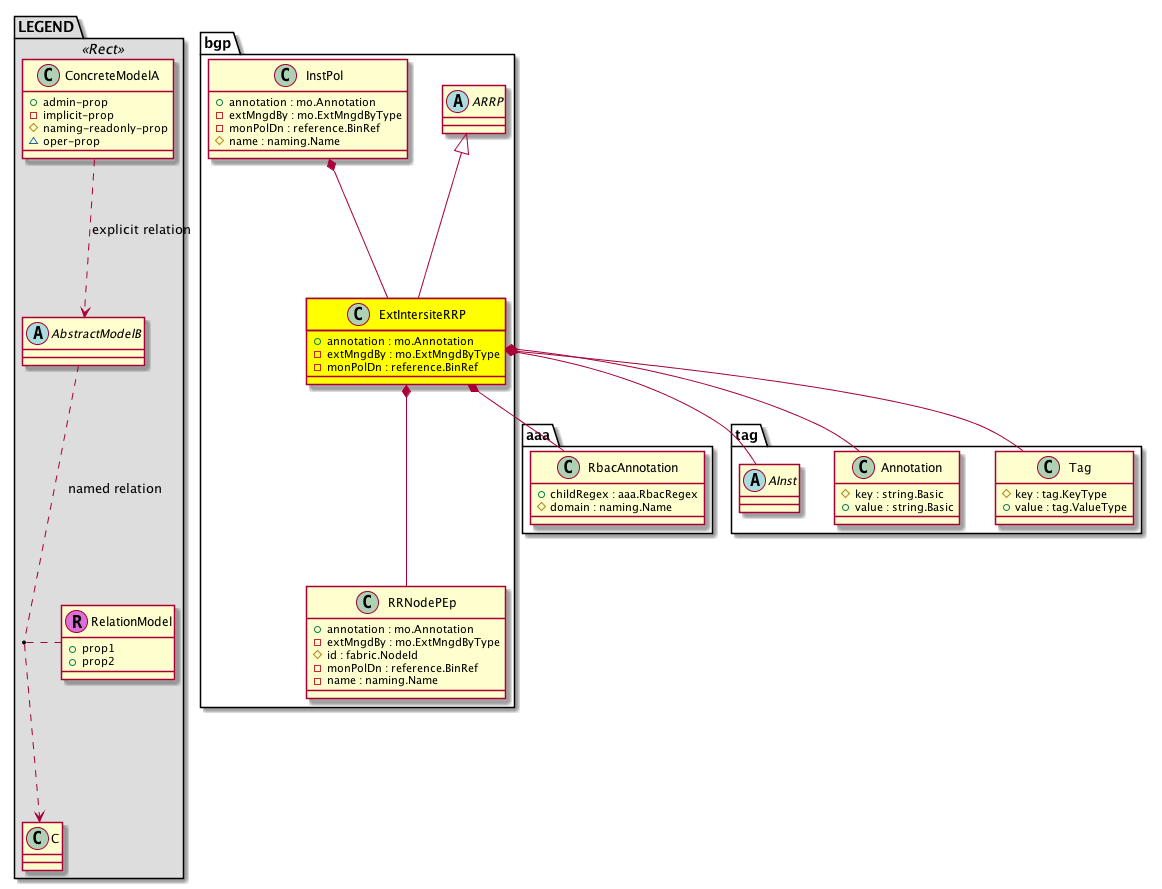Select the aaa package tab

(x=540, y=434)
